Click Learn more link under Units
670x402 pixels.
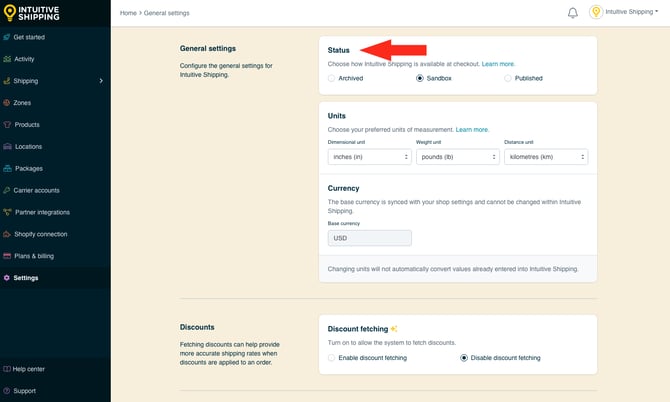(472, 129)
